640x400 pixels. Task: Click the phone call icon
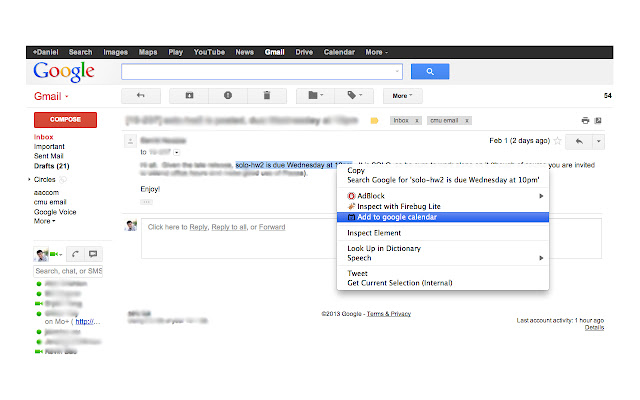pyautogui.click(x=75, y=254)
